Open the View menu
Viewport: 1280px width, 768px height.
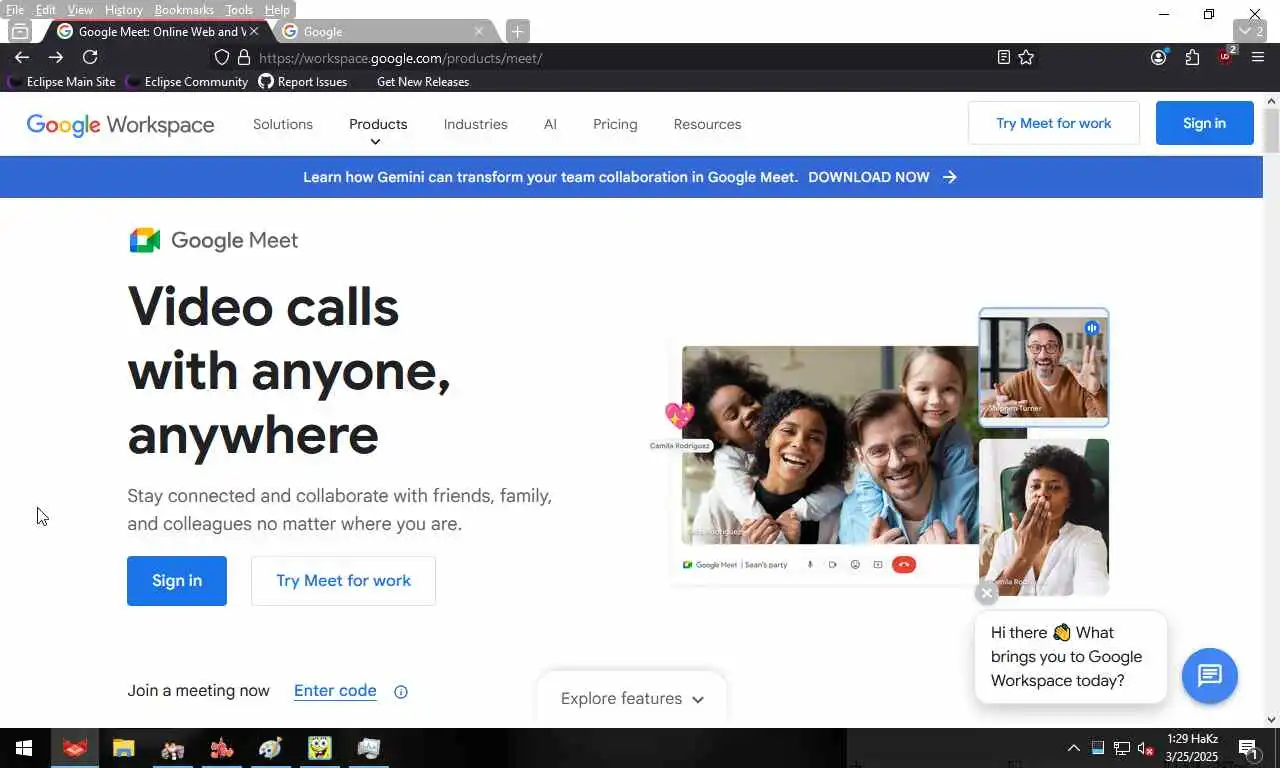click(x=80, y=10)
